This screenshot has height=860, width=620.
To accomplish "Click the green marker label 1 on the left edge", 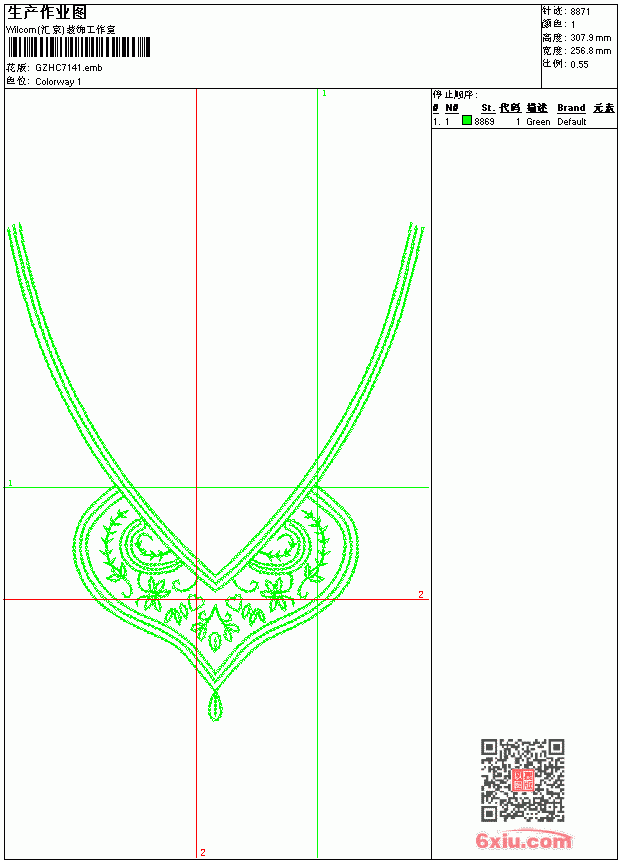I will tap(10, 483).
